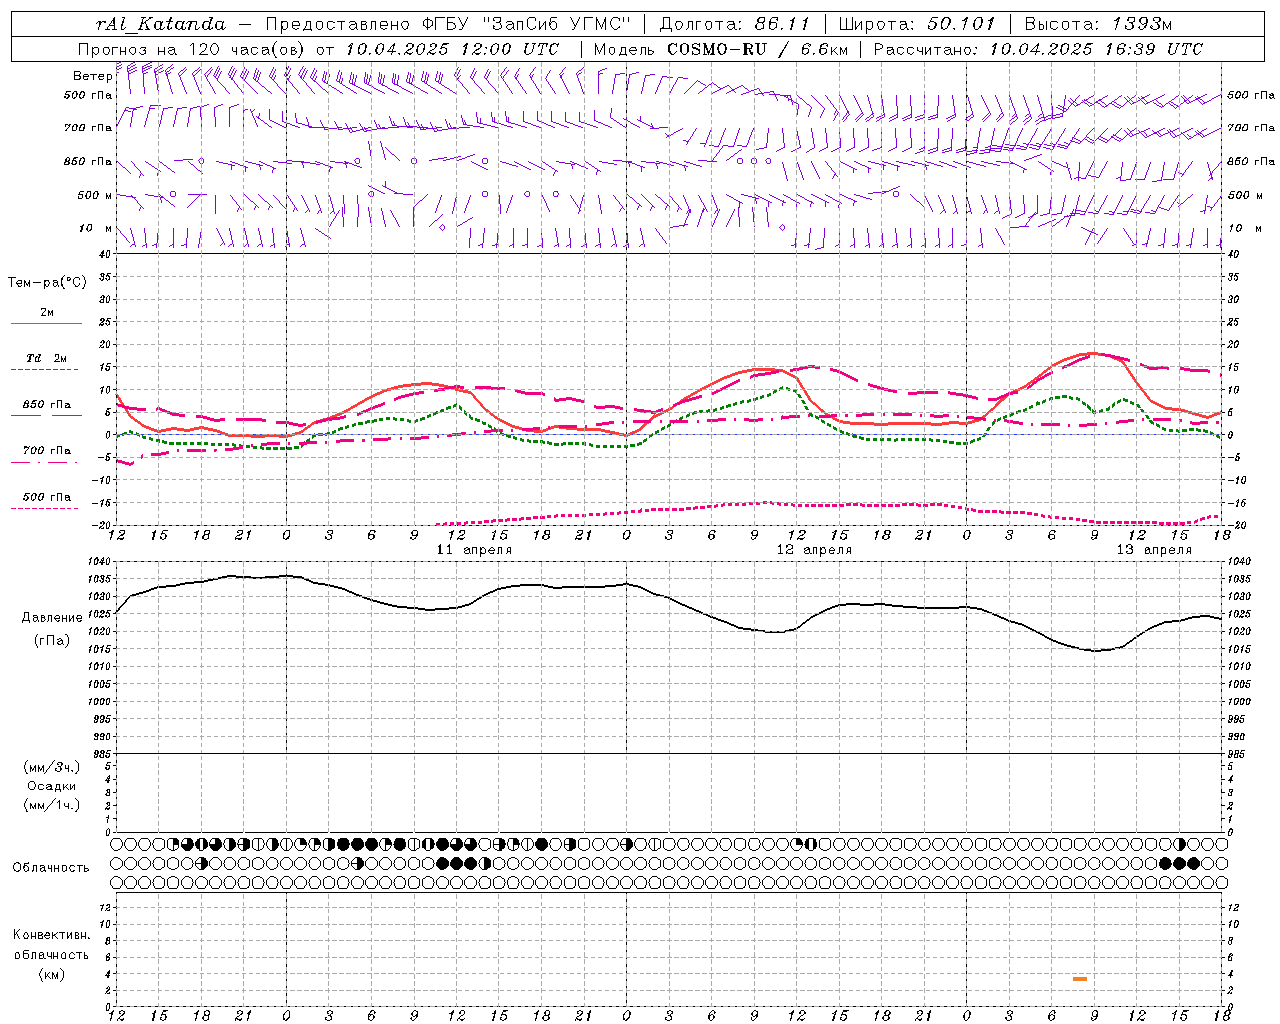
Task: Click the Давление pressure panel label
Action: click(x=52, y=618)
